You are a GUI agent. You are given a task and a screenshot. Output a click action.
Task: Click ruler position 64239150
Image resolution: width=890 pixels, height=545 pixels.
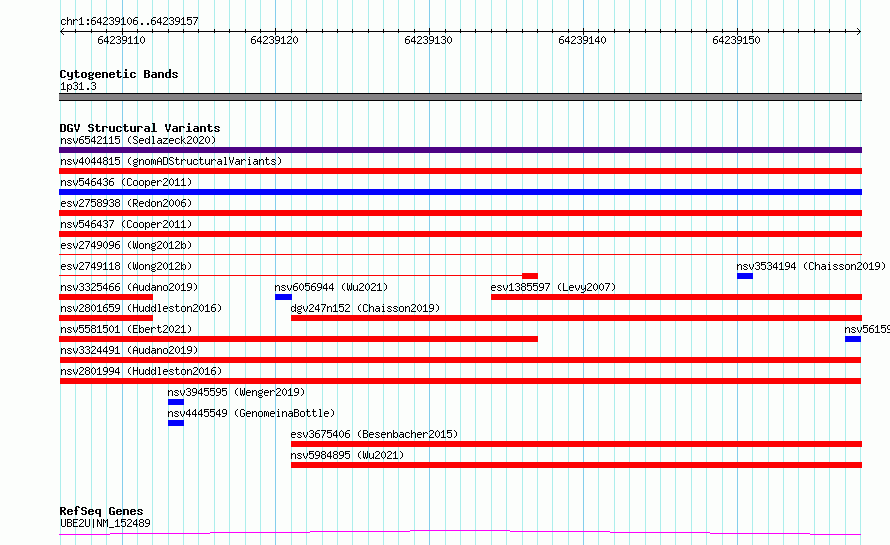pos(736,40)
